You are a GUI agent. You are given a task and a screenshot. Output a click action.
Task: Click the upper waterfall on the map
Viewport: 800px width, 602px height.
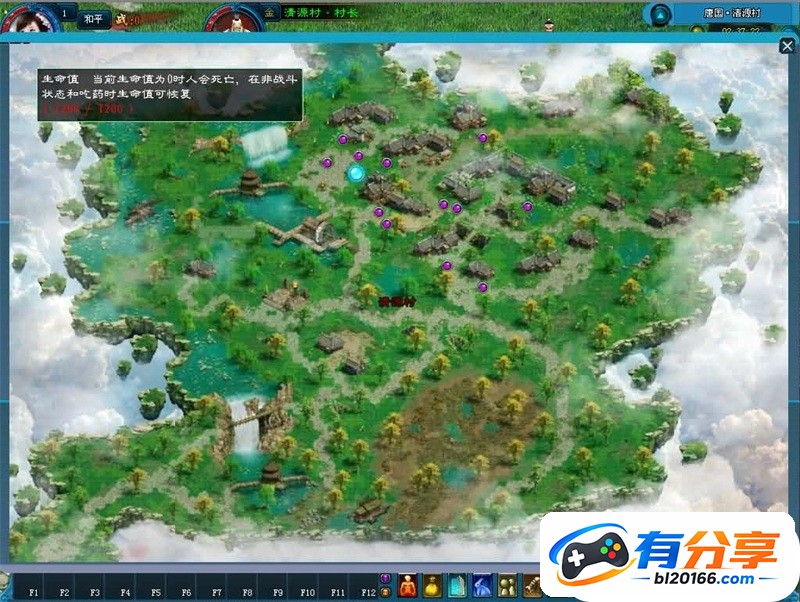coord(264,145)
